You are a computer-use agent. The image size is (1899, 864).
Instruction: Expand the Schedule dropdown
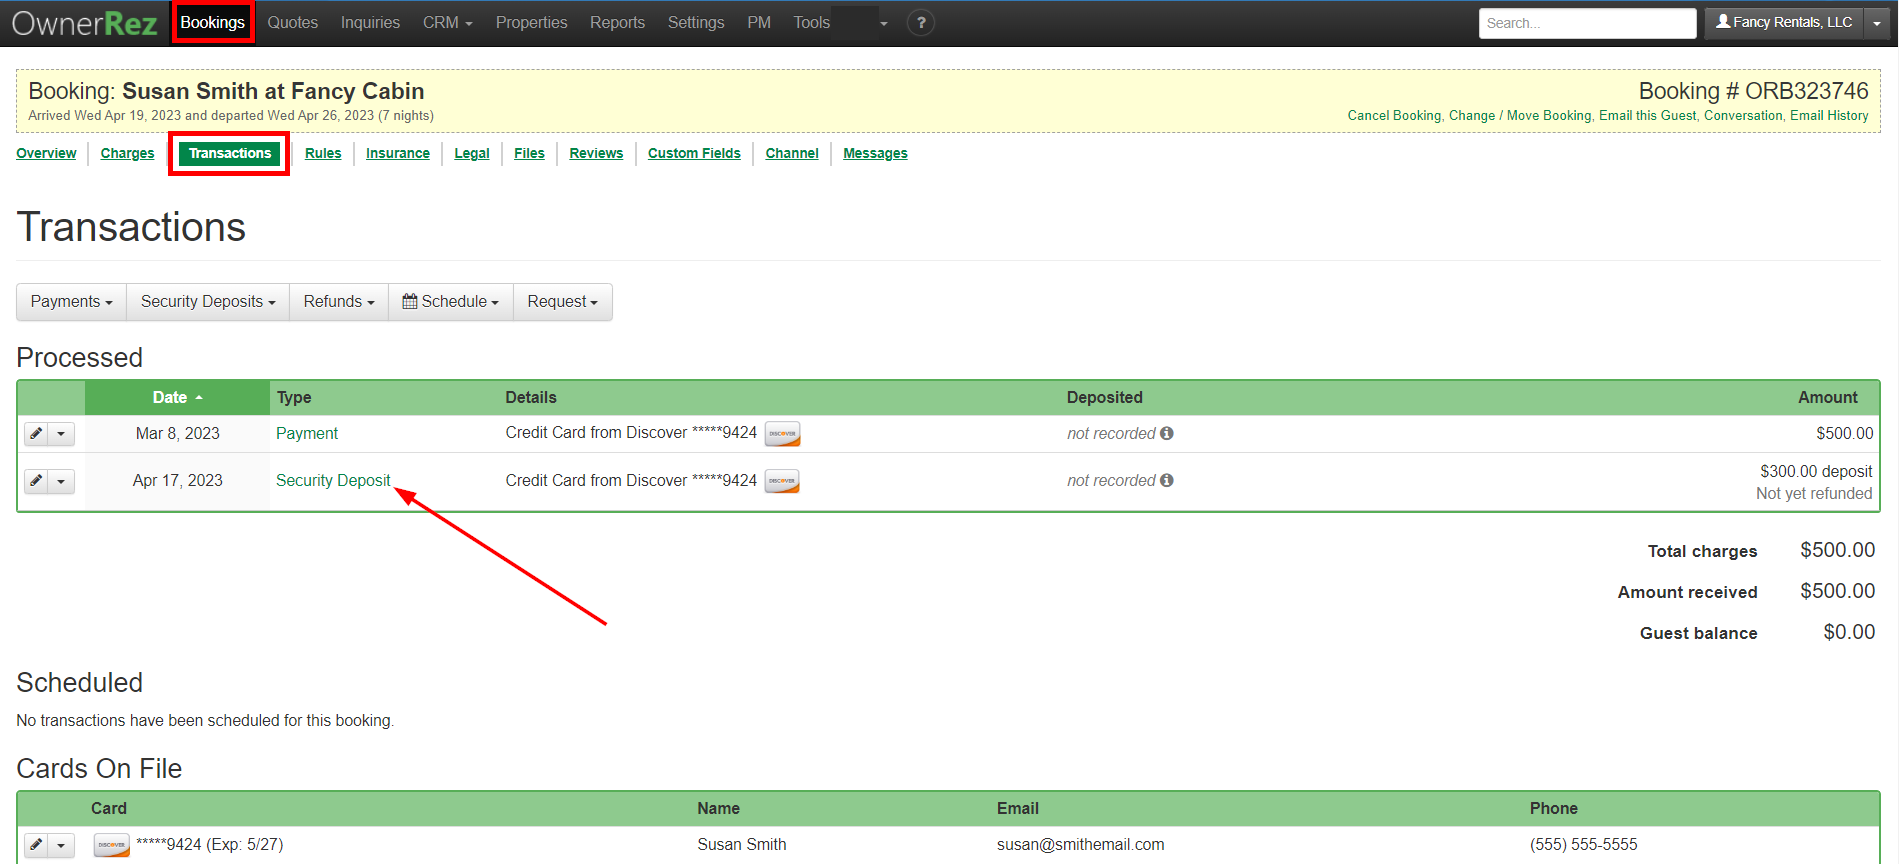tap(450, 302)
